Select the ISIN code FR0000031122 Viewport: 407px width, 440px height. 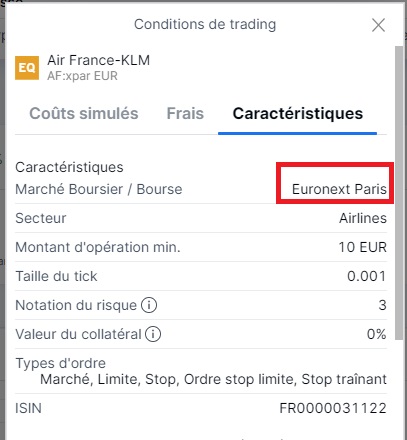[x=333, y=408]
